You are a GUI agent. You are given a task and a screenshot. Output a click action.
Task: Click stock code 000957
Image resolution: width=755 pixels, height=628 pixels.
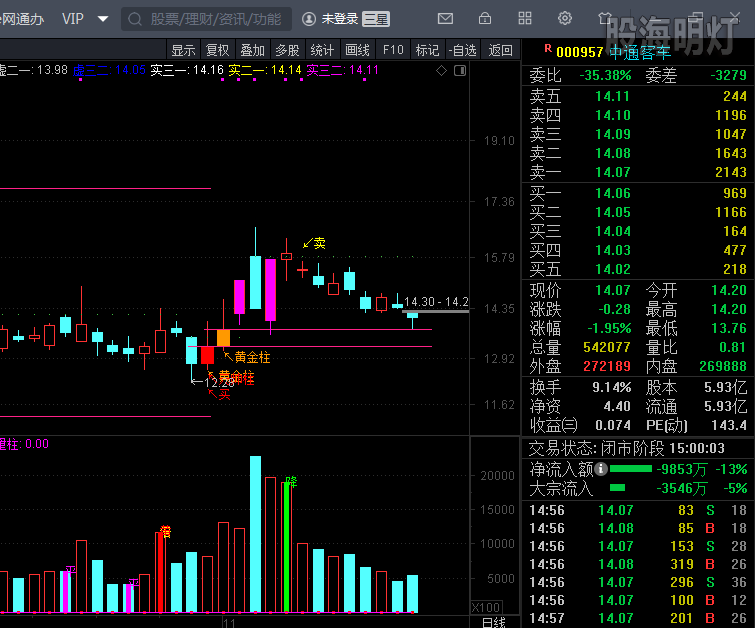click(x=580, y=52)
